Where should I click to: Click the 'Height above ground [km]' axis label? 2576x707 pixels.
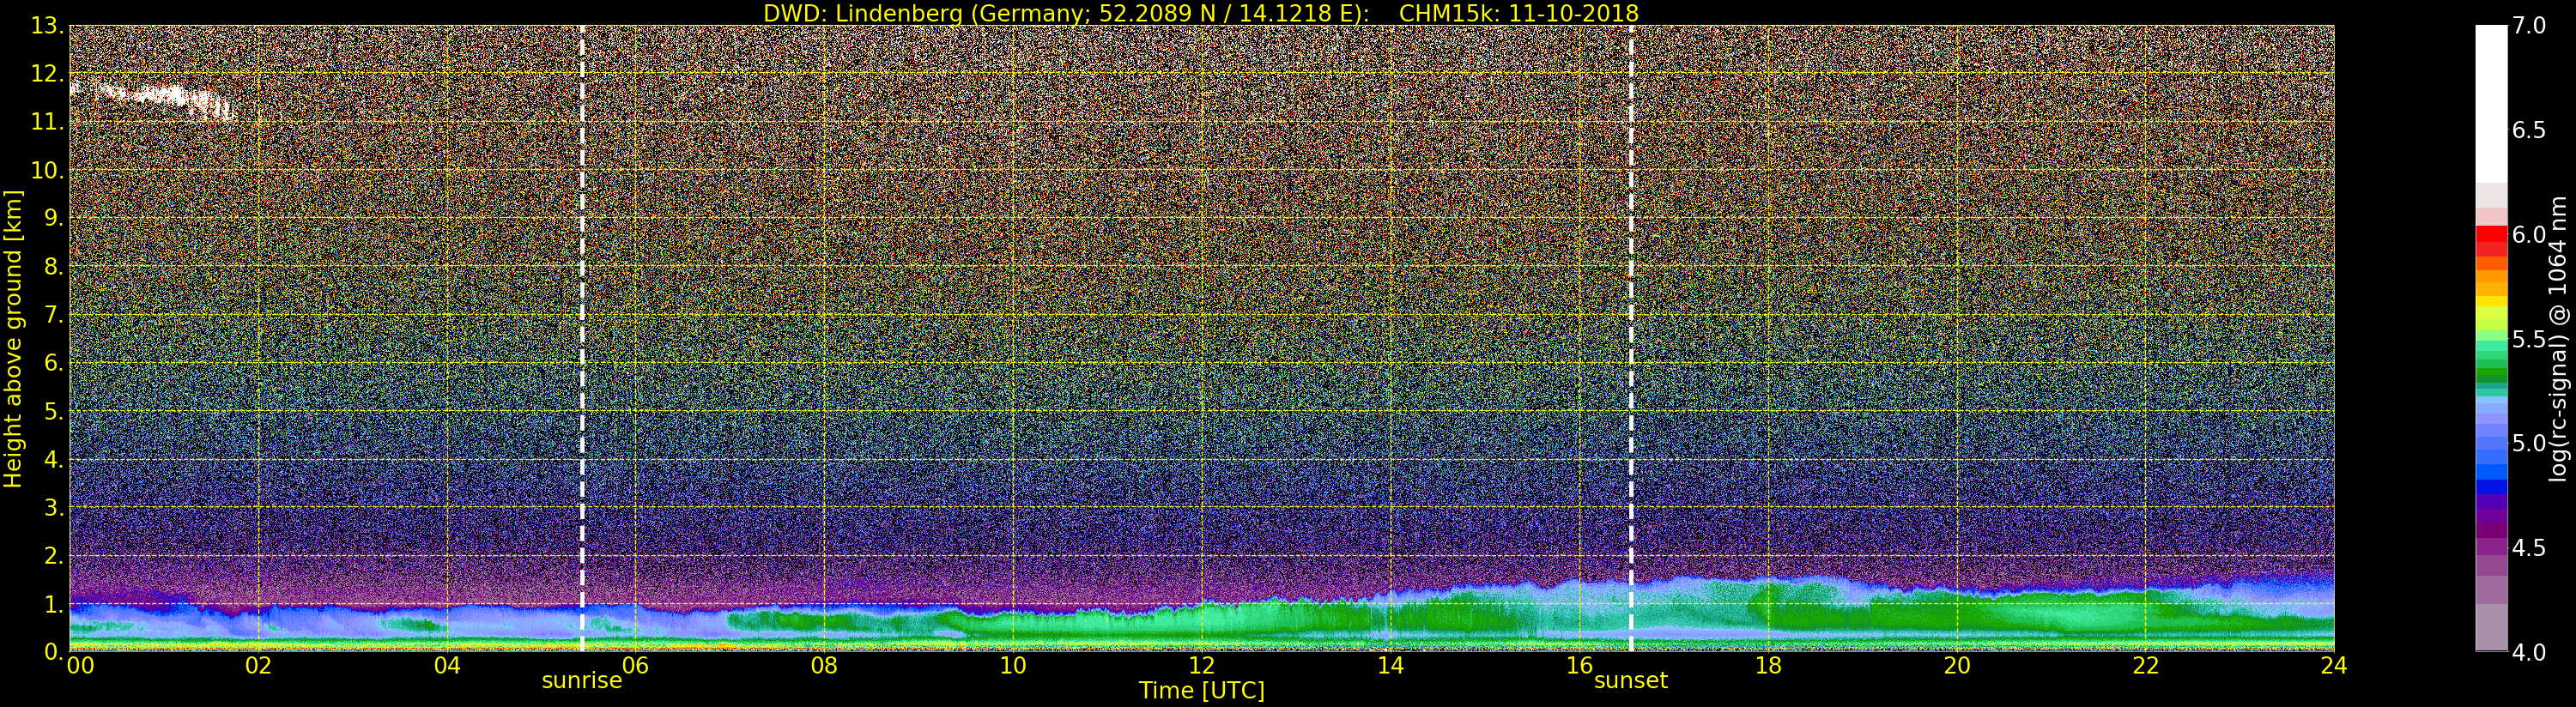pyautogui.click(x=13, y=338)
